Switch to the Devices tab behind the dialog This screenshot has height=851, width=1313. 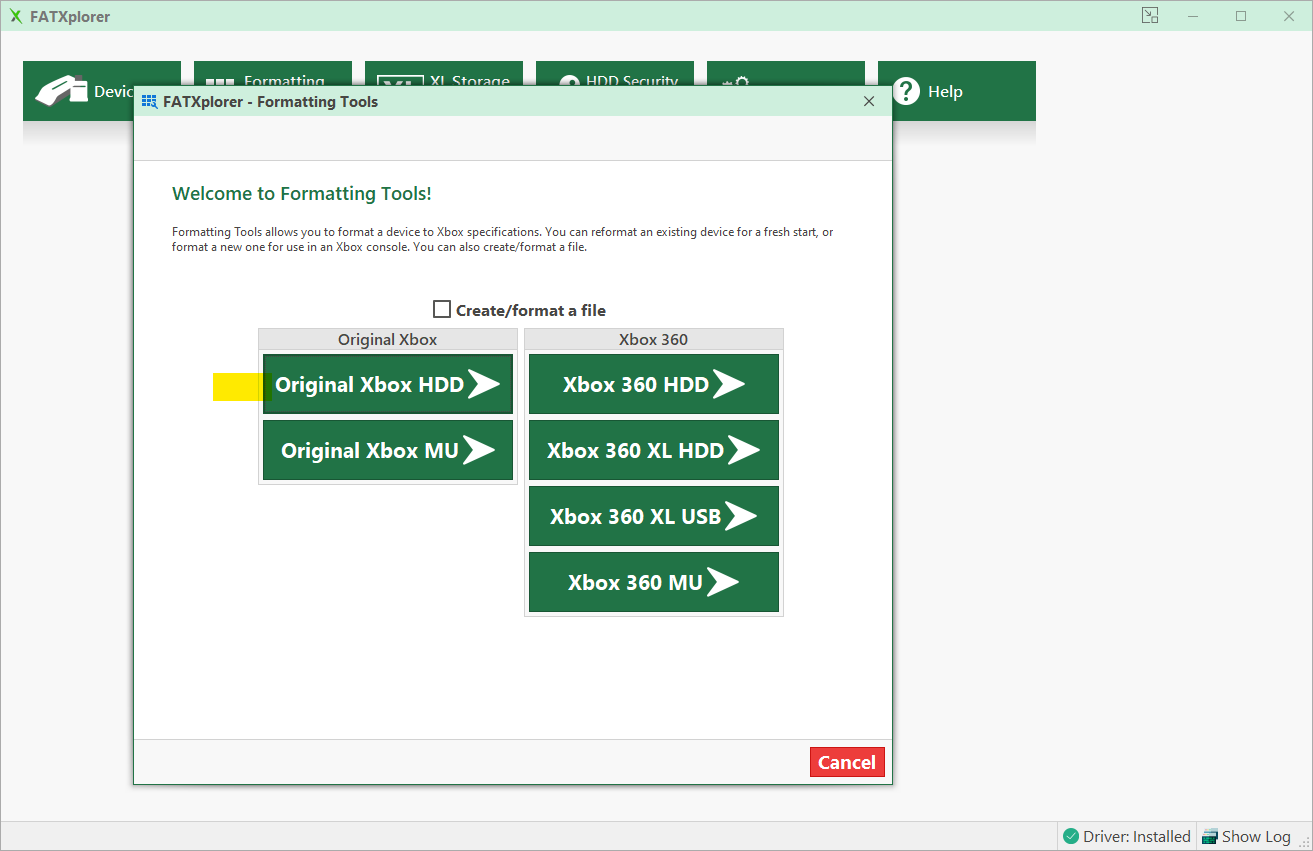(x=78, y=91)
